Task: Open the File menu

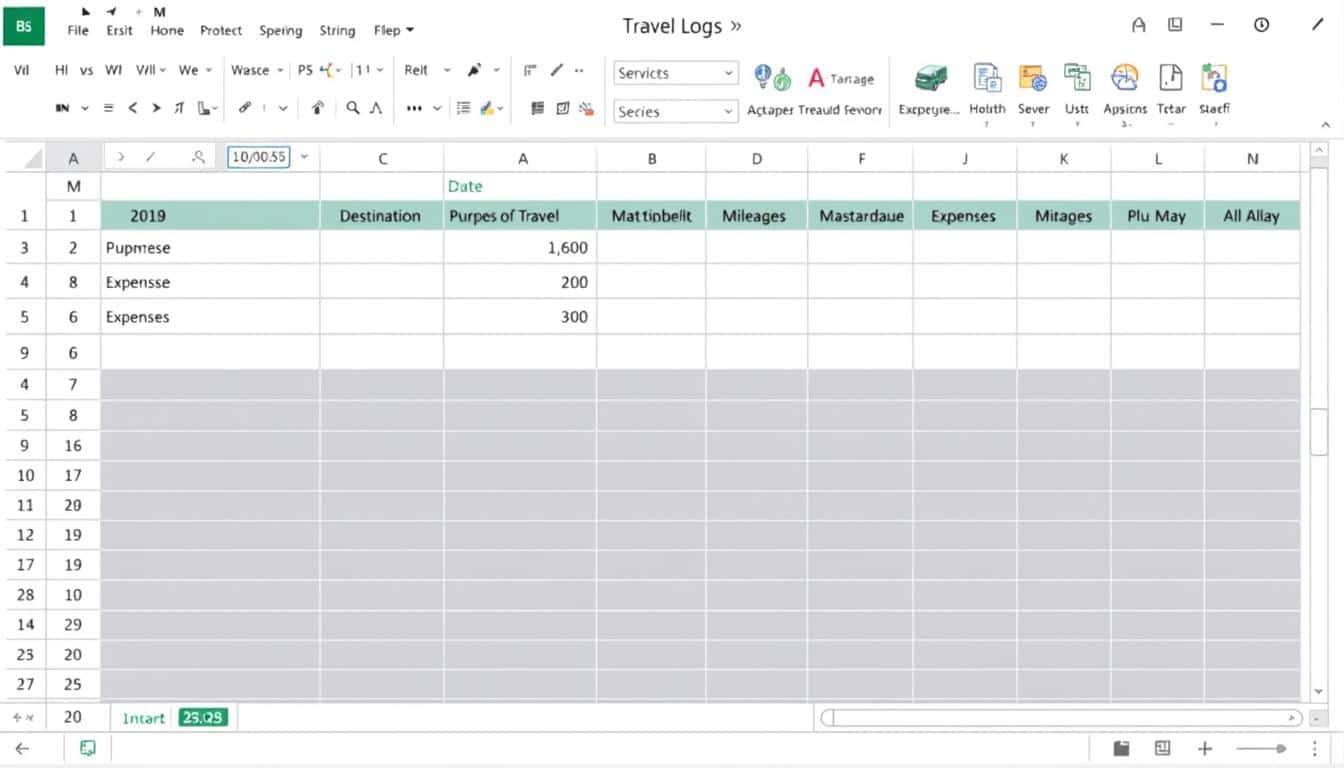Action: coord(78,30)
